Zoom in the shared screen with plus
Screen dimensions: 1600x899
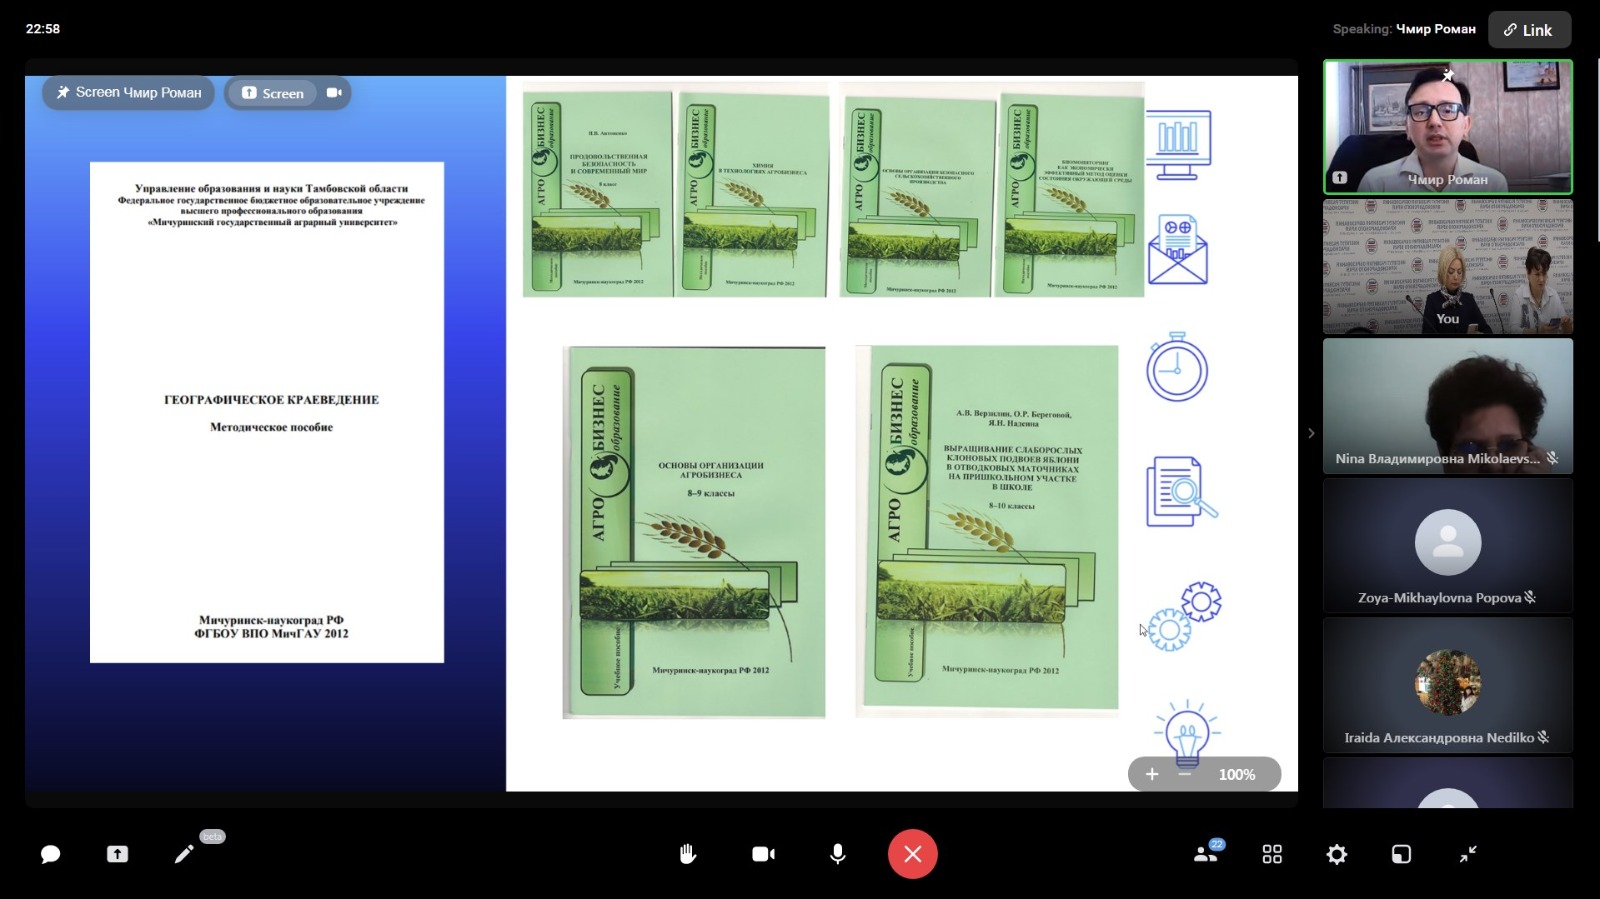[x=1152, y=774]
